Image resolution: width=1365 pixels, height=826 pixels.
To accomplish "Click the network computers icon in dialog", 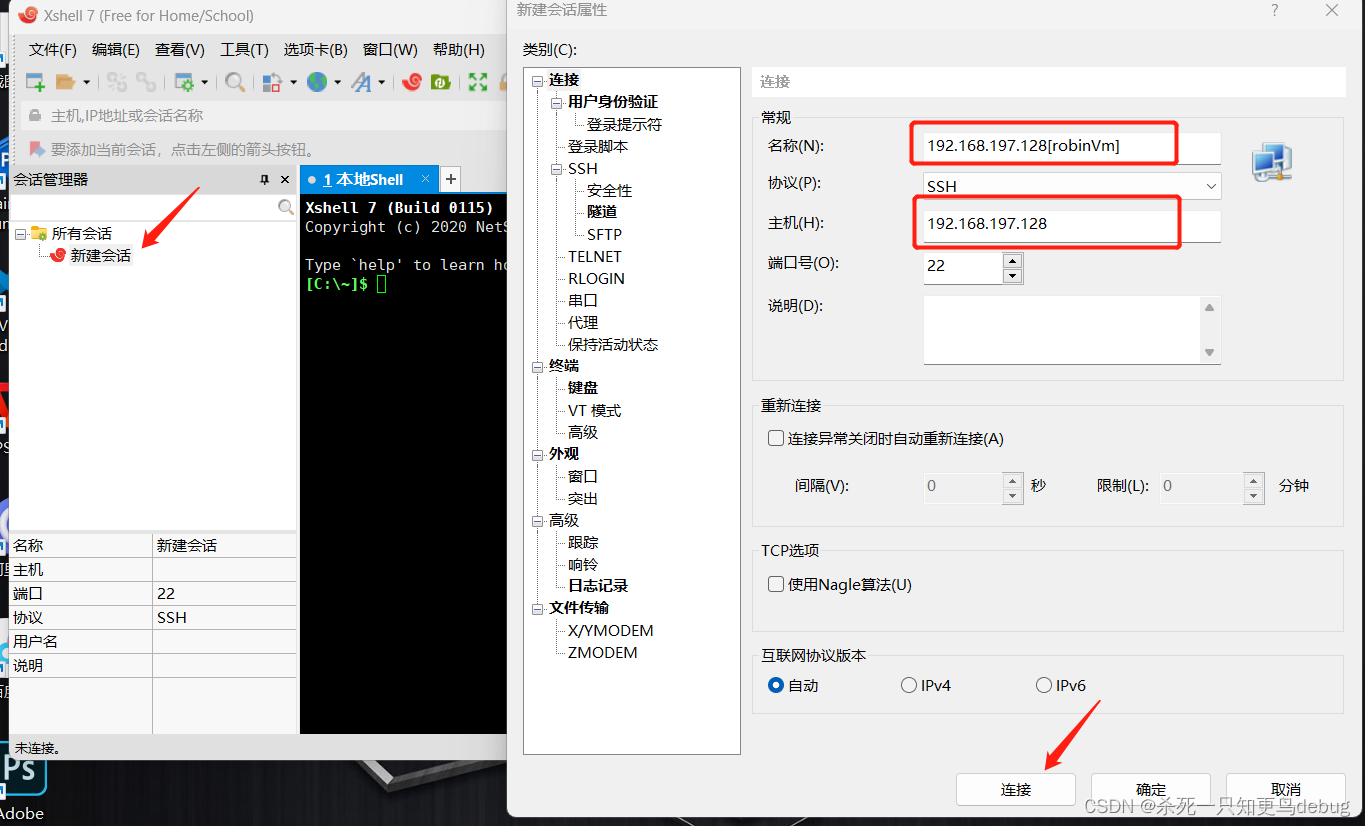I will pos(1272,161).
